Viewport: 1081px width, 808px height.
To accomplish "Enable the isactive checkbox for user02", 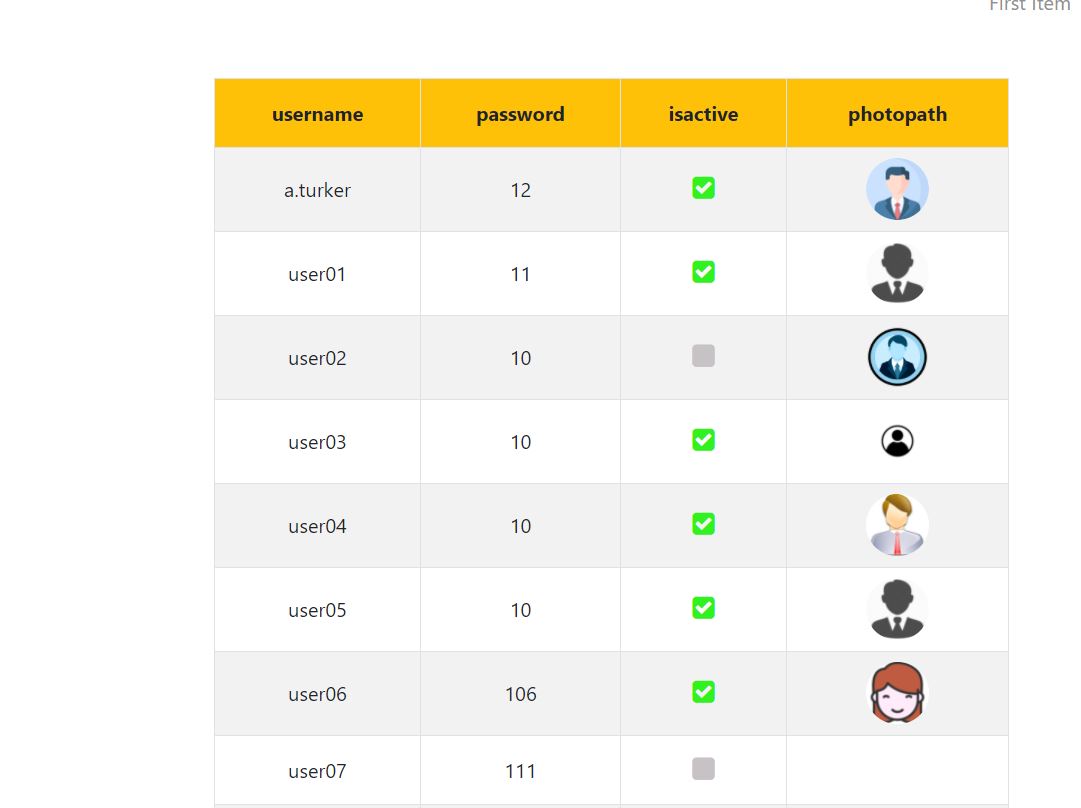I will click(703, 356).
